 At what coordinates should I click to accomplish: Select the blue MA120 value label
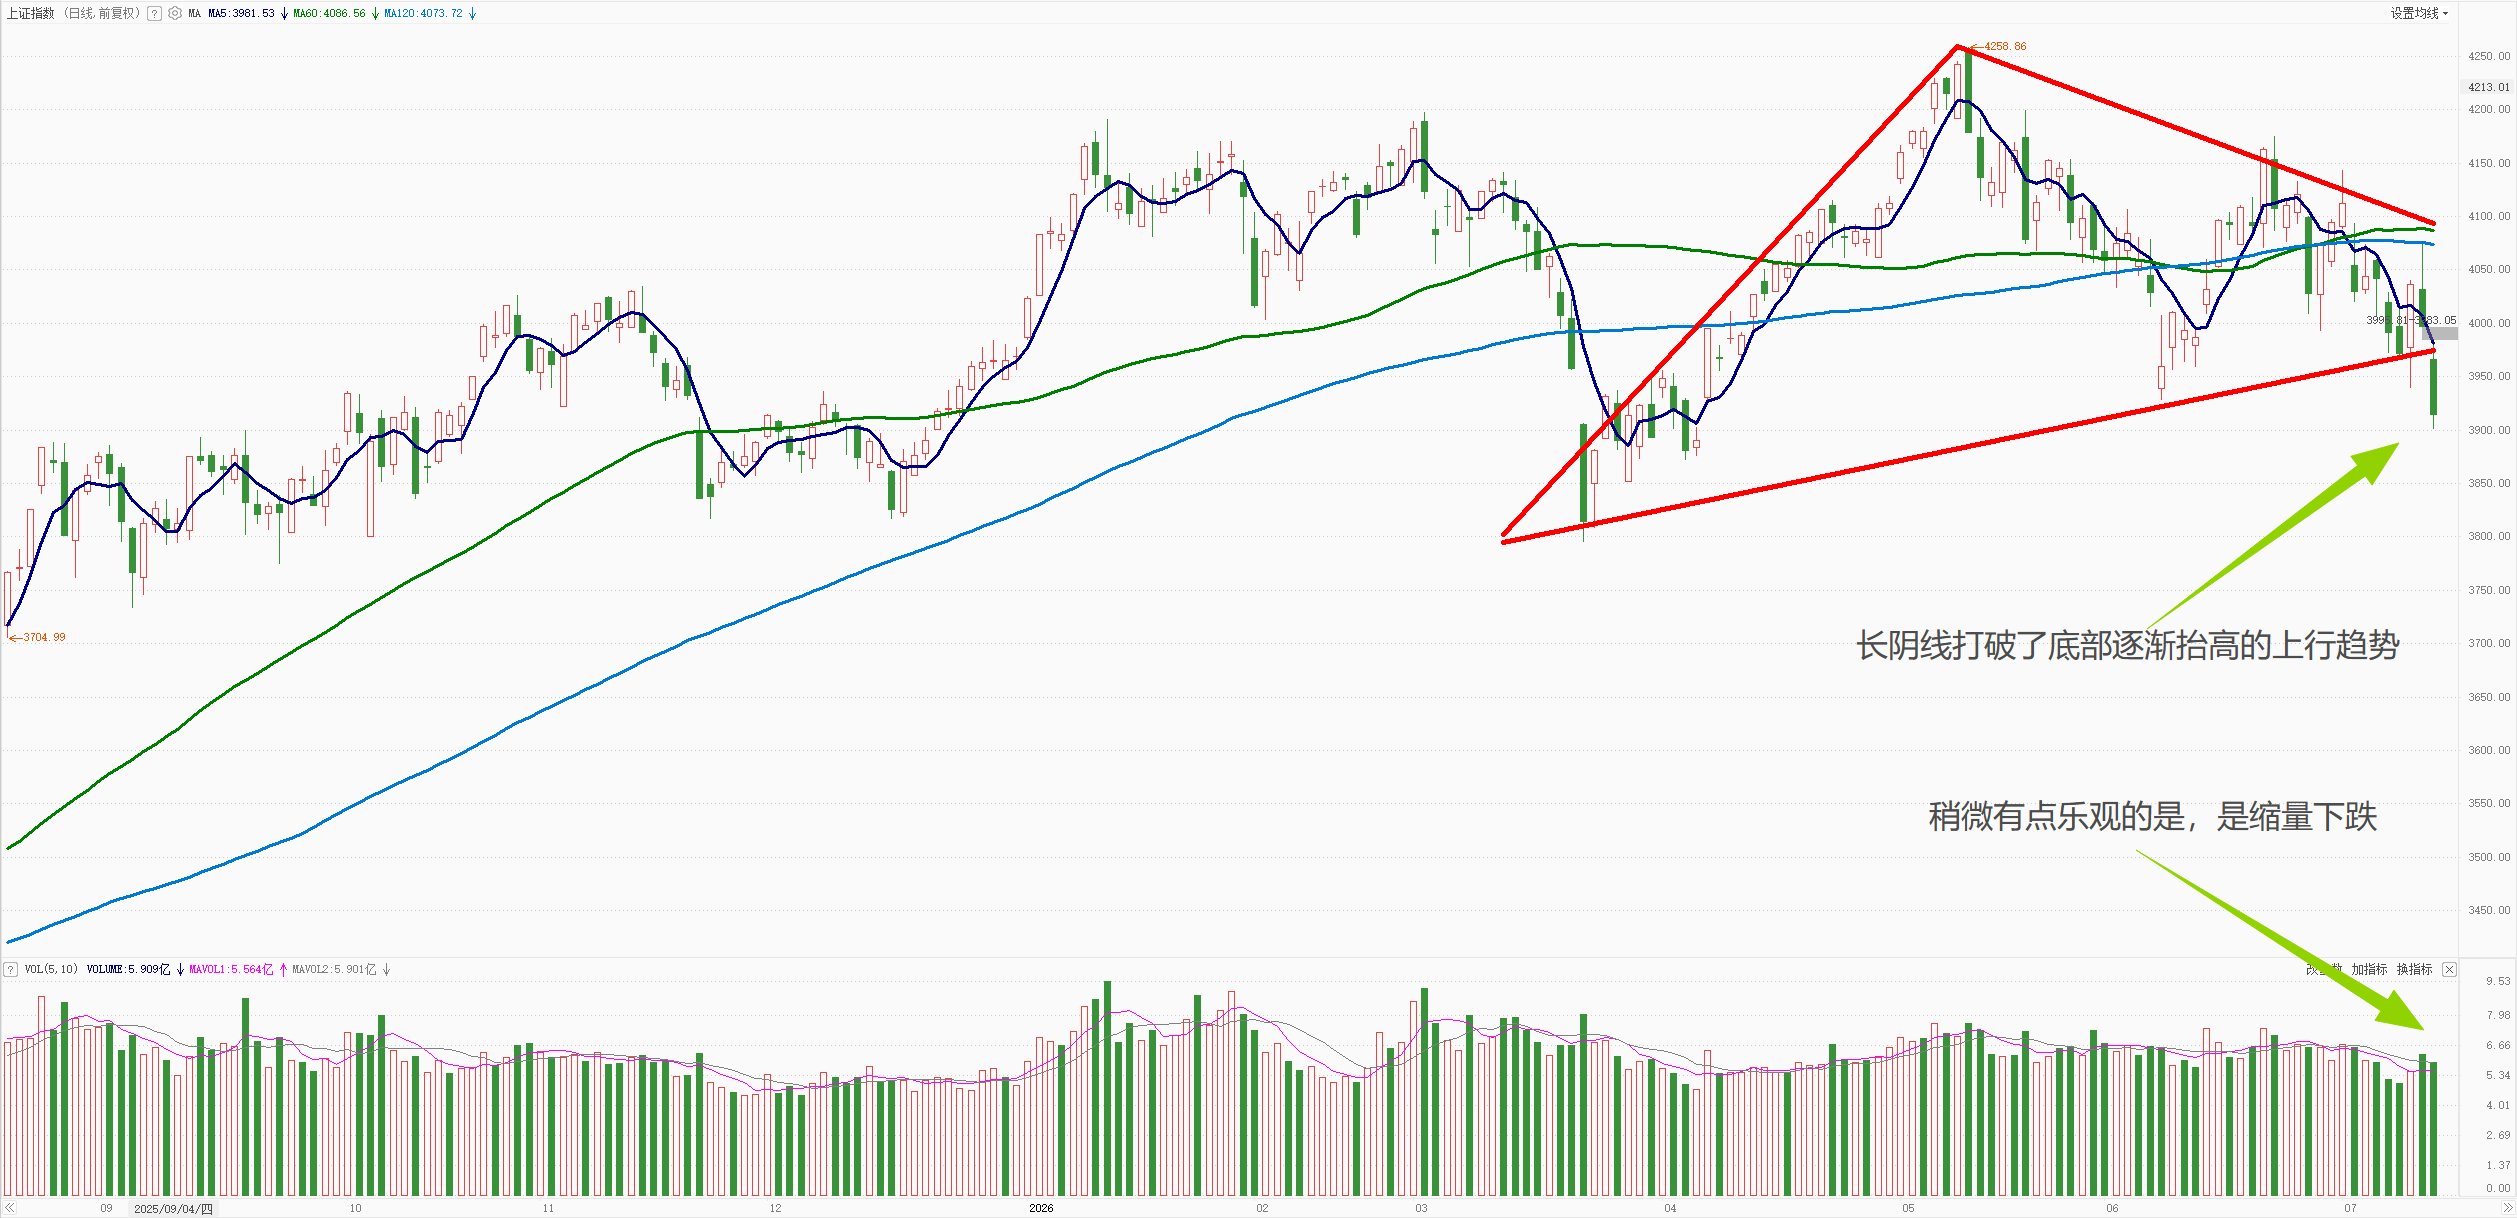[423, 14]
